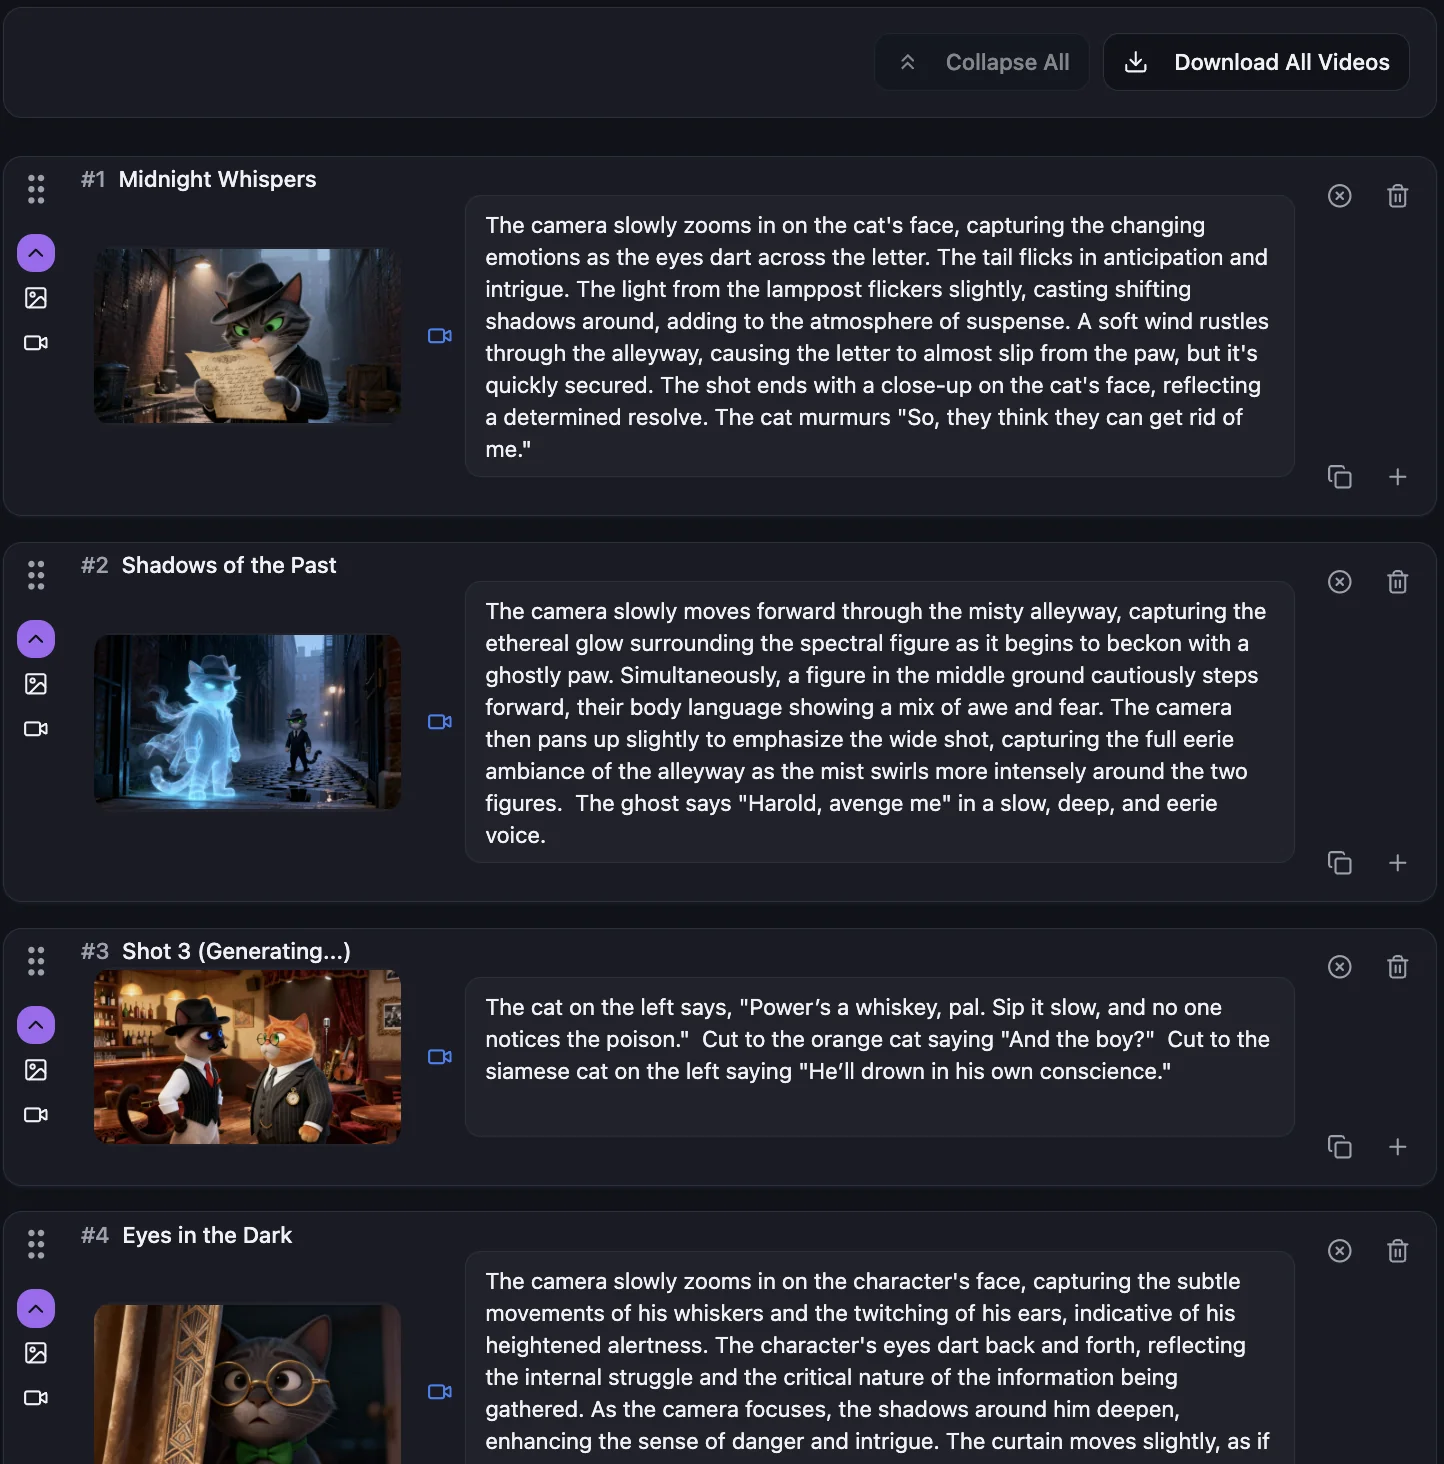Copy shot #3 with the duplicate icon
1444x1464 pixels.
[1339, 1147]
